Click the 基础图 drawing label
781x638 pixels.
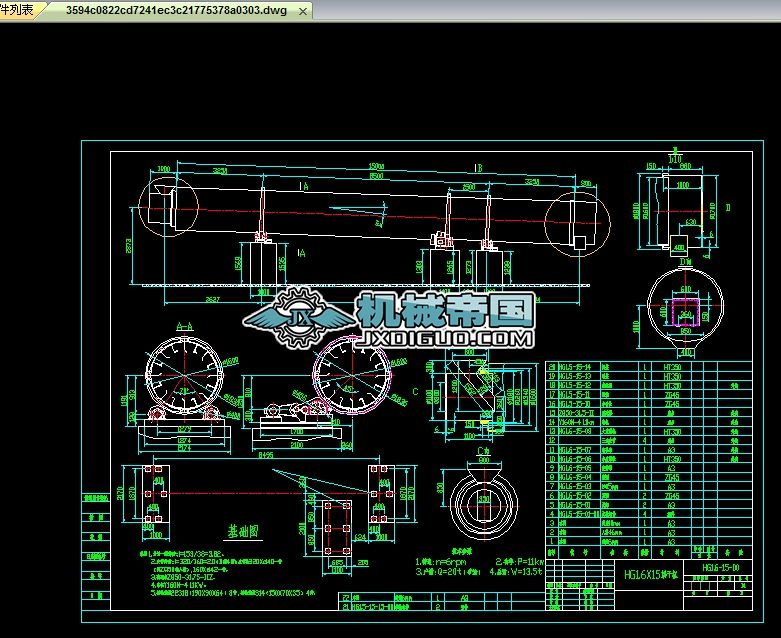point(244,532)
